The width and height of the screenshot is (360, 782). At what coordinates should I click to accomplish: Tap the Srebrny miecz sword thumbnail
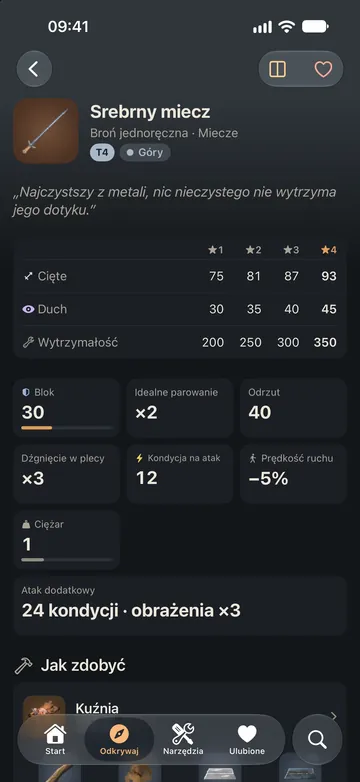coord(46,131)
